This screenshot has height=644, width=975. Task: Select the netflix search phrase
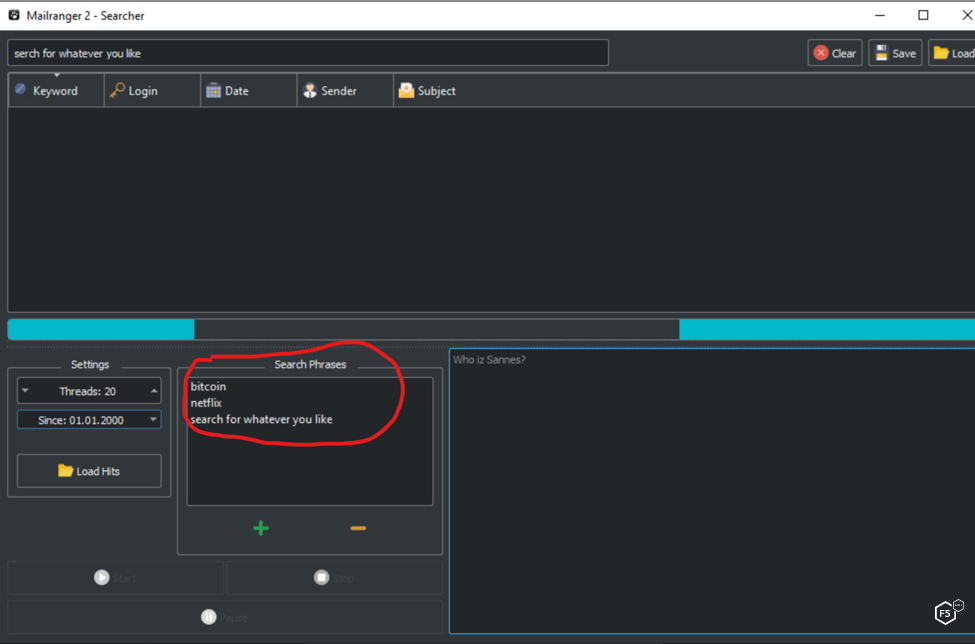[206, 403]
